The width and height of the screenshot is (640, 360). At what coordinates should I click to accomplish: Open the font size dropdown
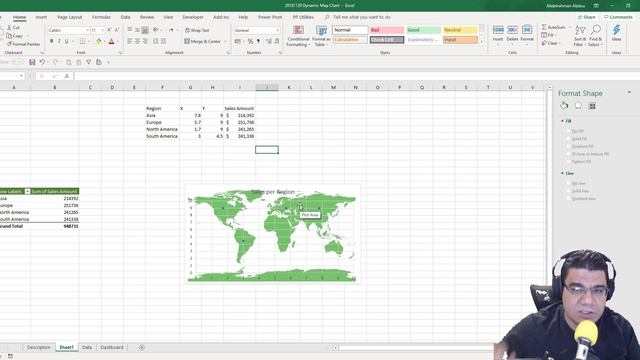click(102, 30)
